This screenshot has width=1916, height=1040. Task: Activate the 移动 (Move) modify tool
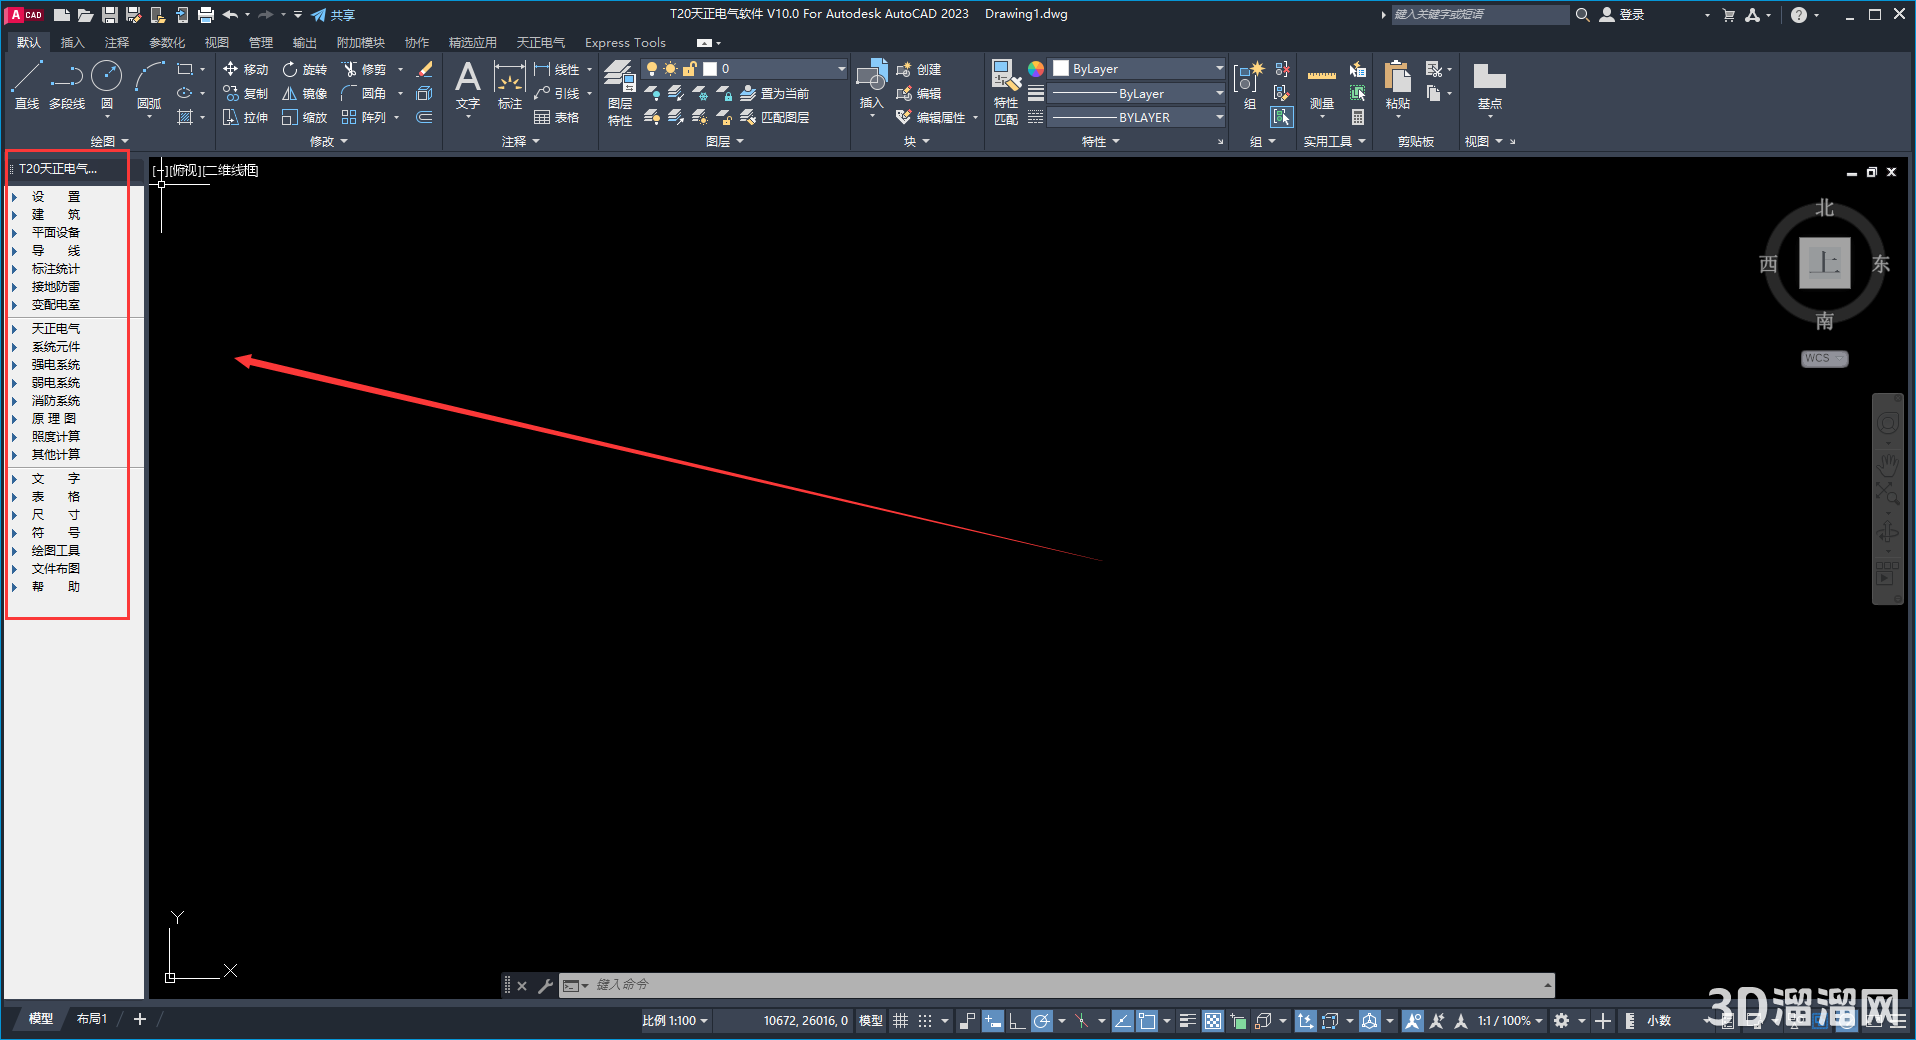[x=245, y=69]
